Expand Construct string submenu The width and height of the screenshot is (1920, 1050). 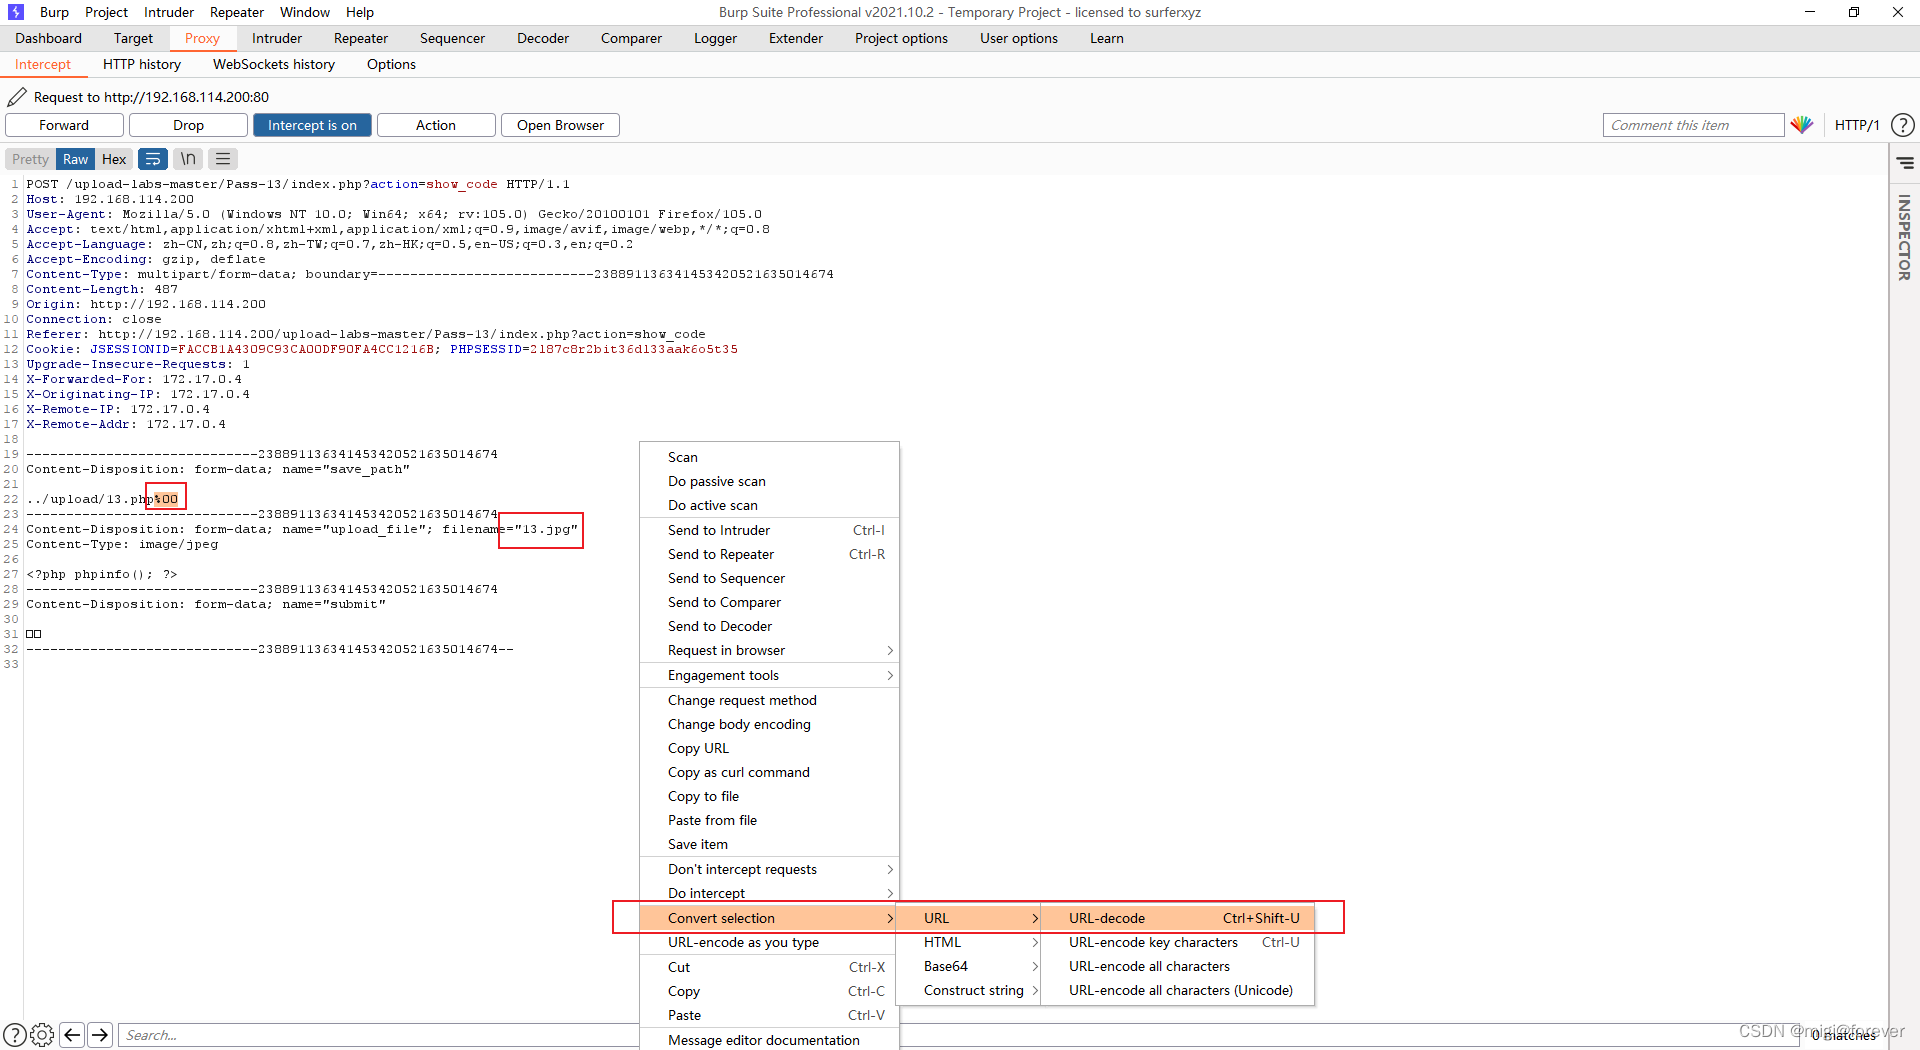pyautogui.click(x=968, y=990)
